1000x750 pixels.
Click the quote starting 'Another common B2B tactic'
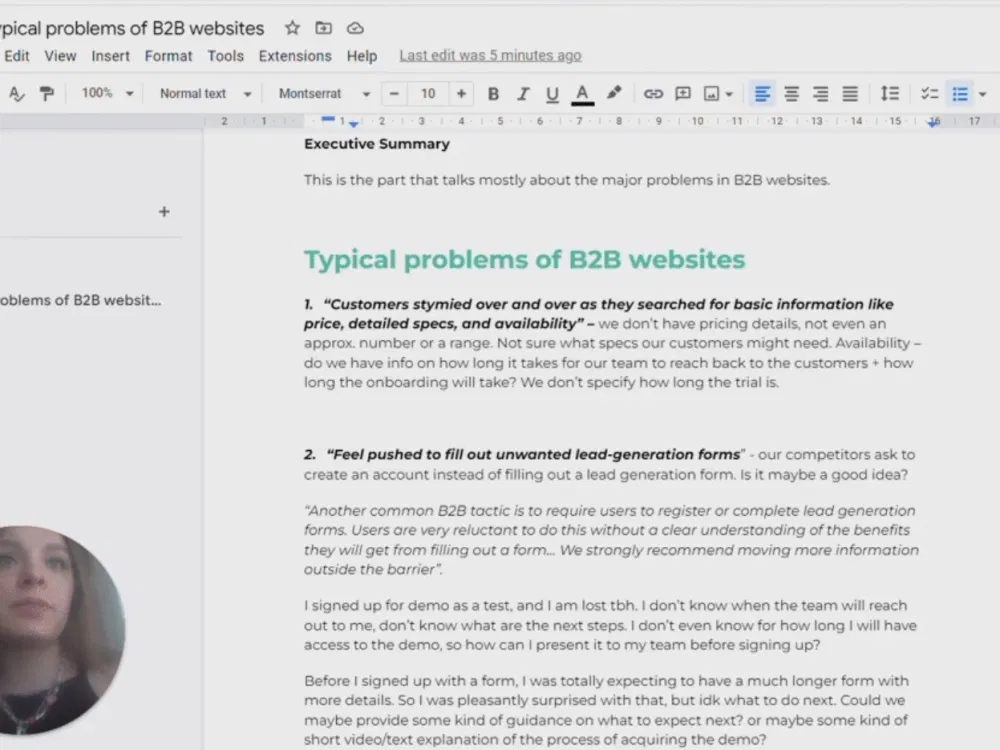[x=611, y=540]
